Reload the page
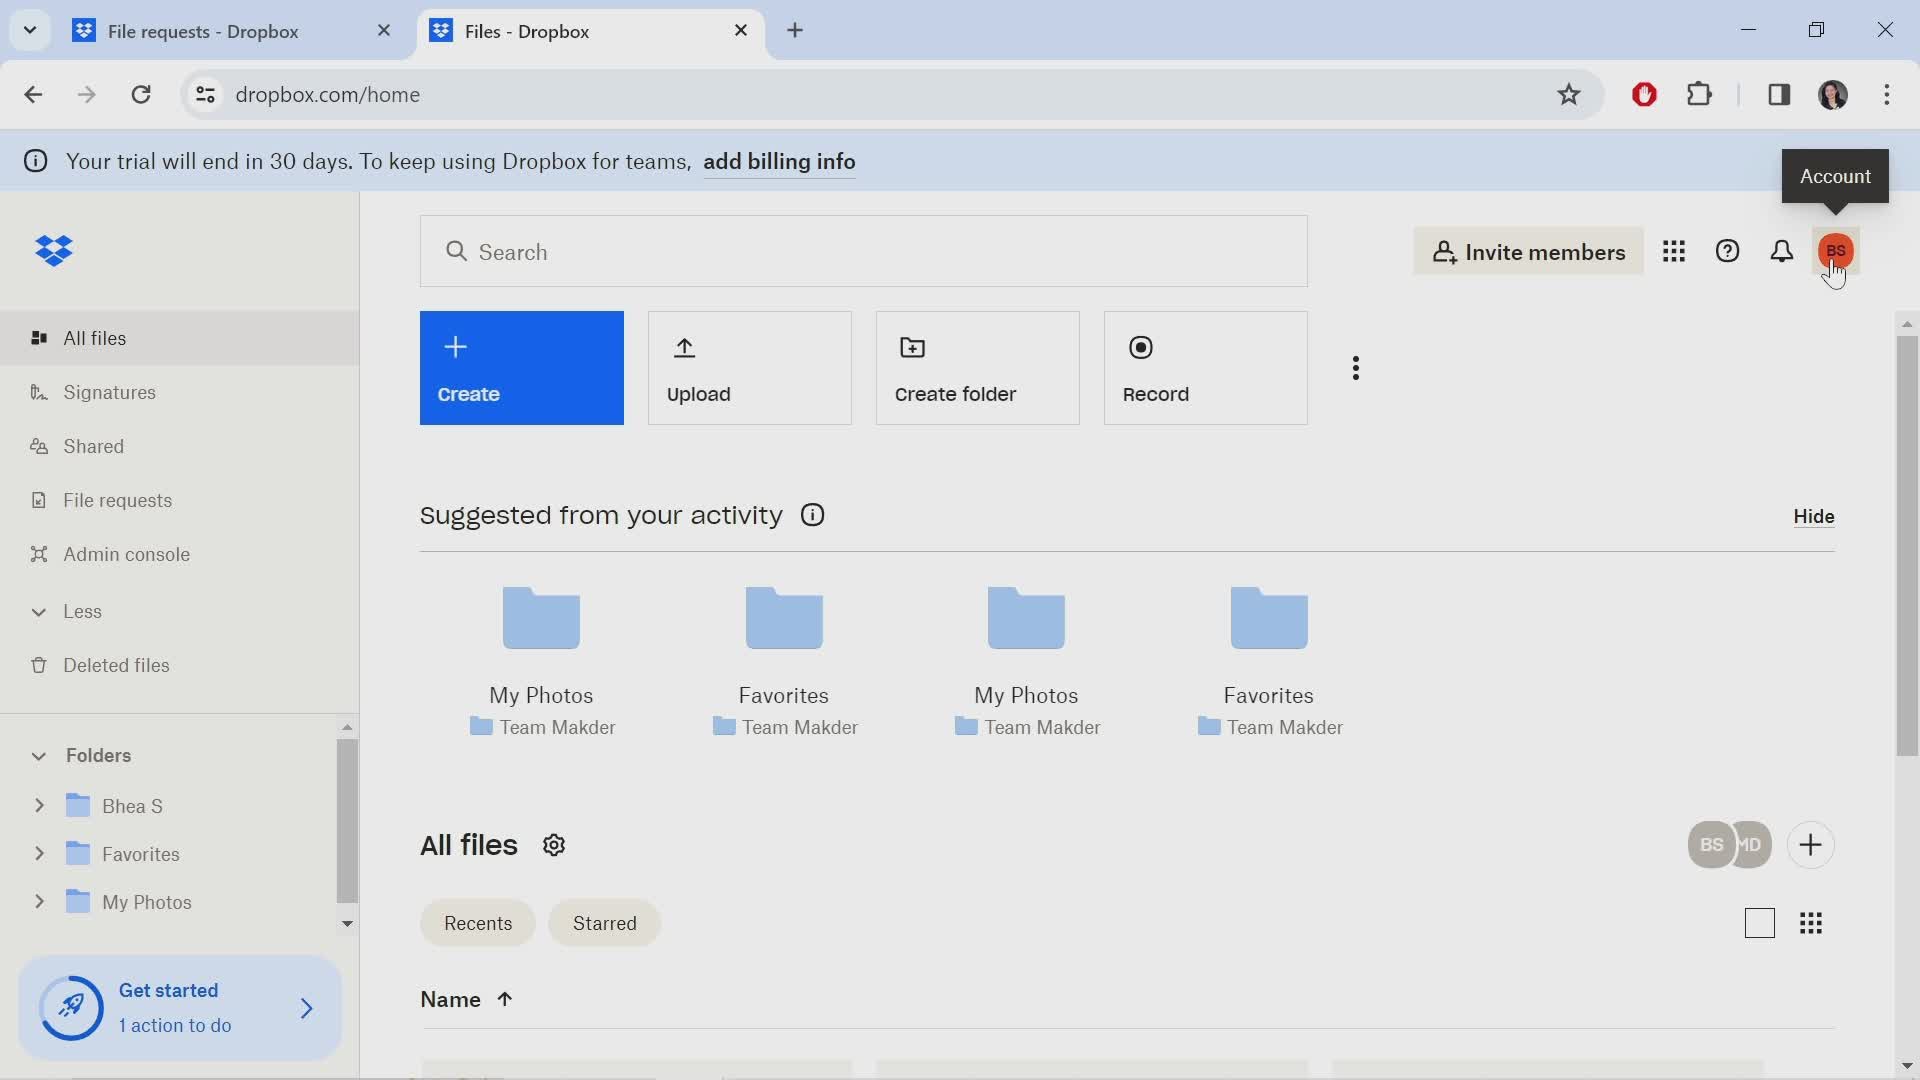 (141, 95)
